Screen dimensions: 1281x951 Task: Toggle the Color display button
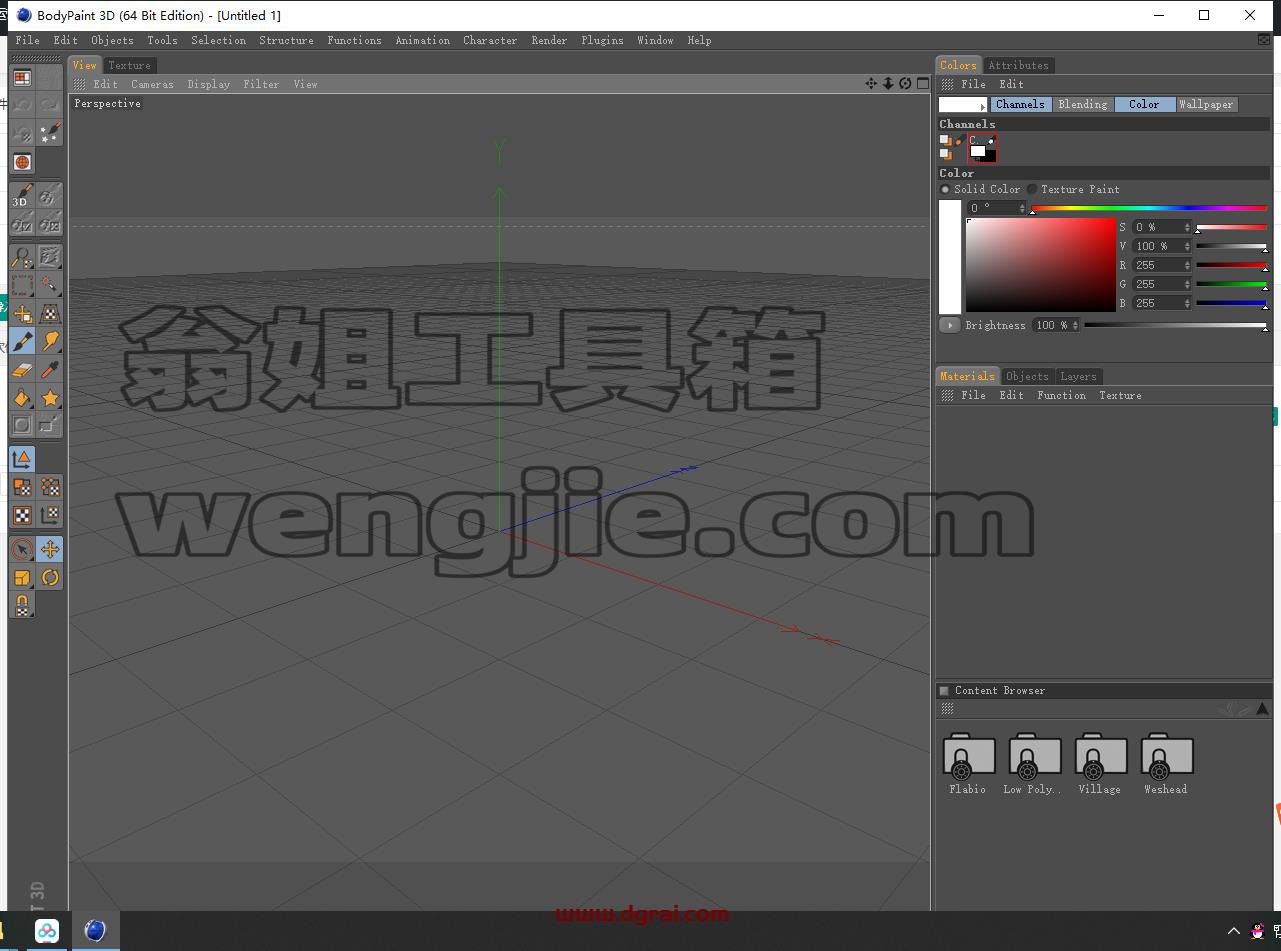click(1145, 104)
